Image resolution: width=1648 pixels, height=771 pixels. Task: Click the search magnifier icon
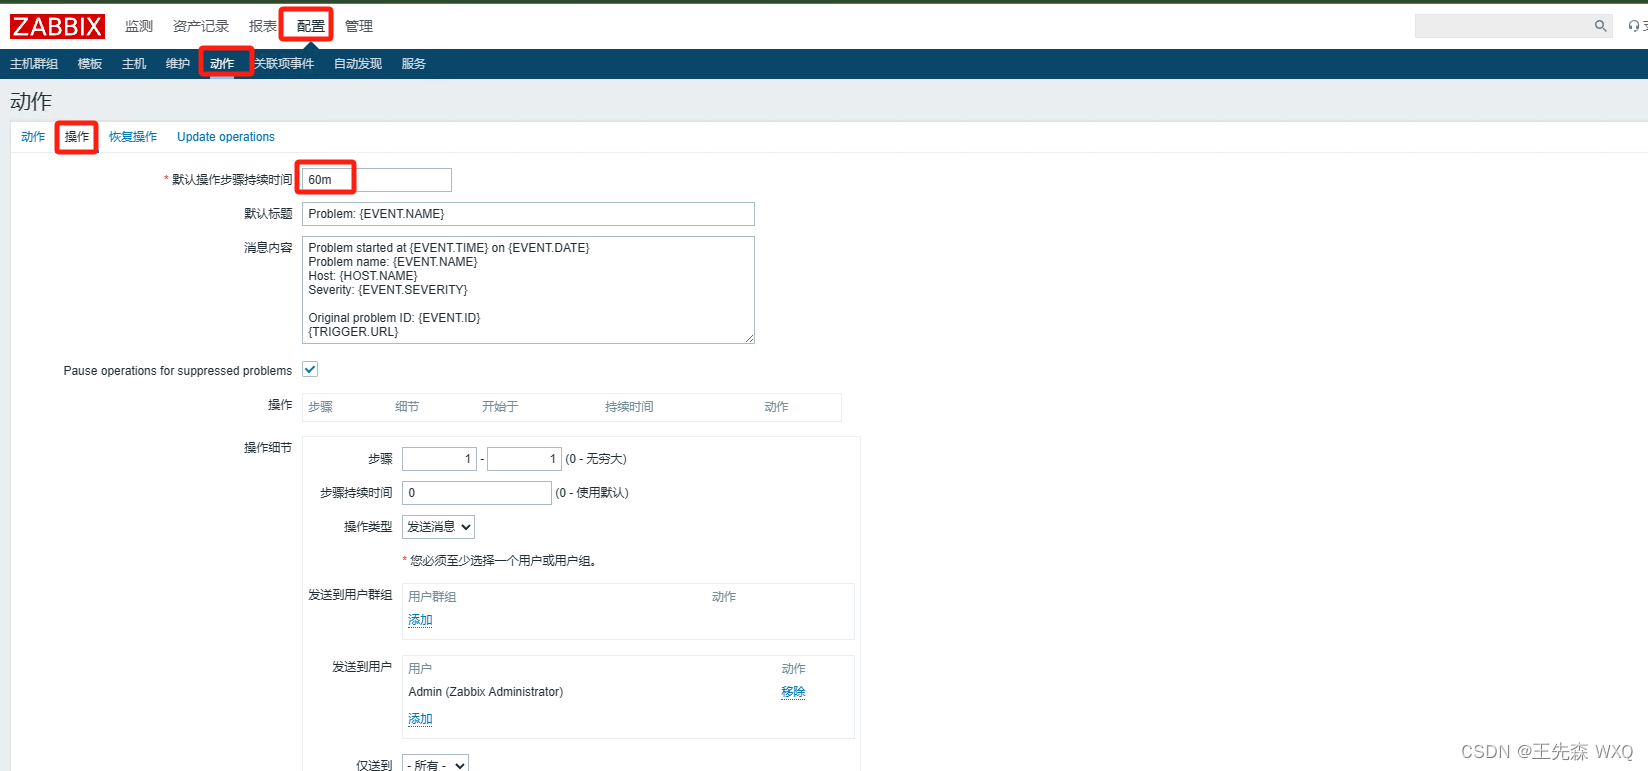(x=1600, y=26)
